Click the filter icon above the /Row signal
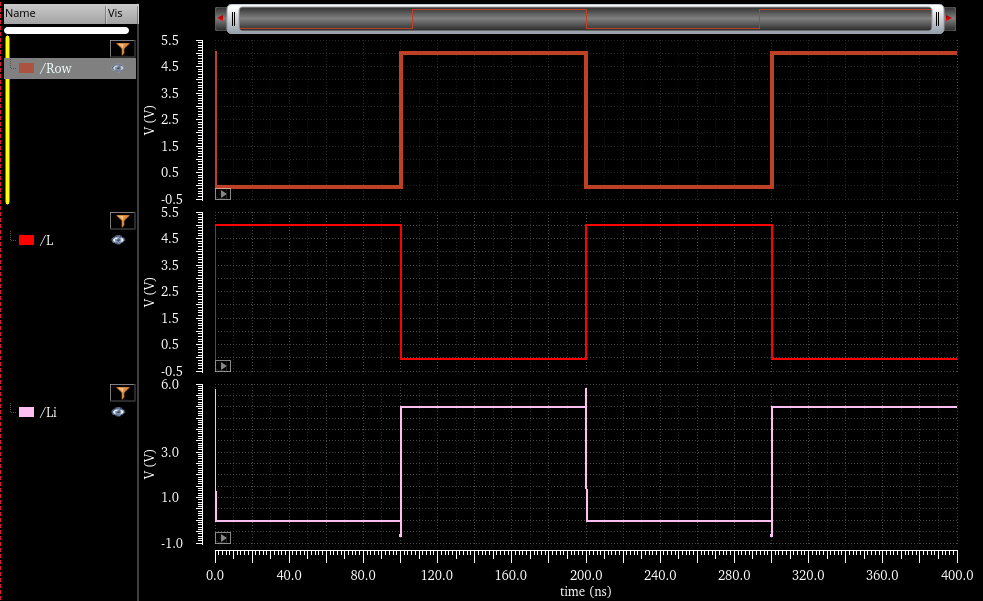Screen dimensions: 983x601 coord(121,49)
